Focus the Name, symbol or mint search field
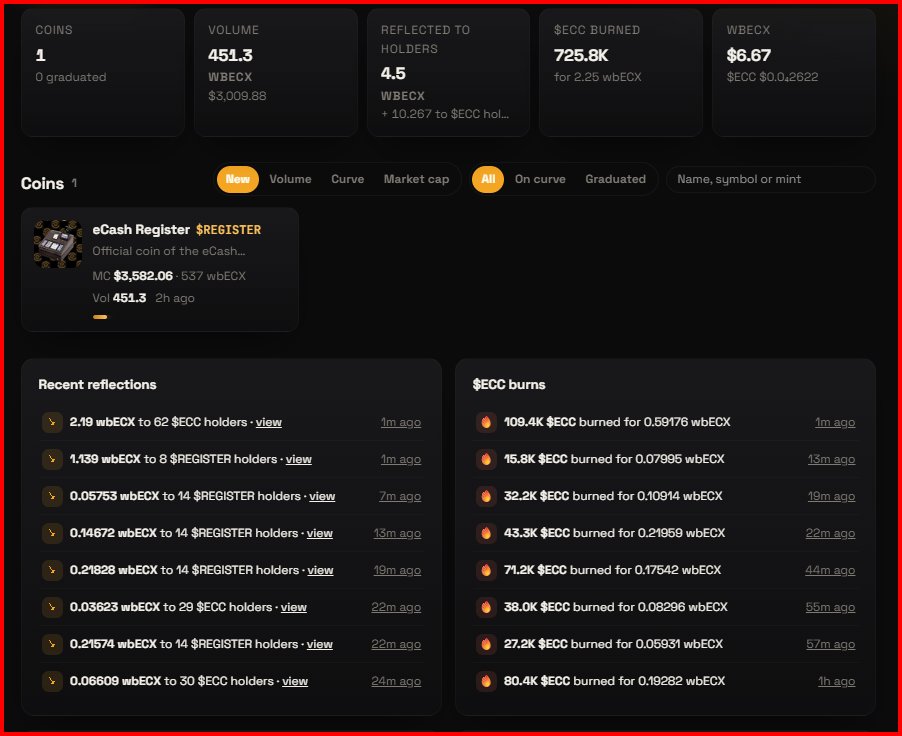Image resolution: width=902 pixels, height=736 pixels. [x=771, y=179]
